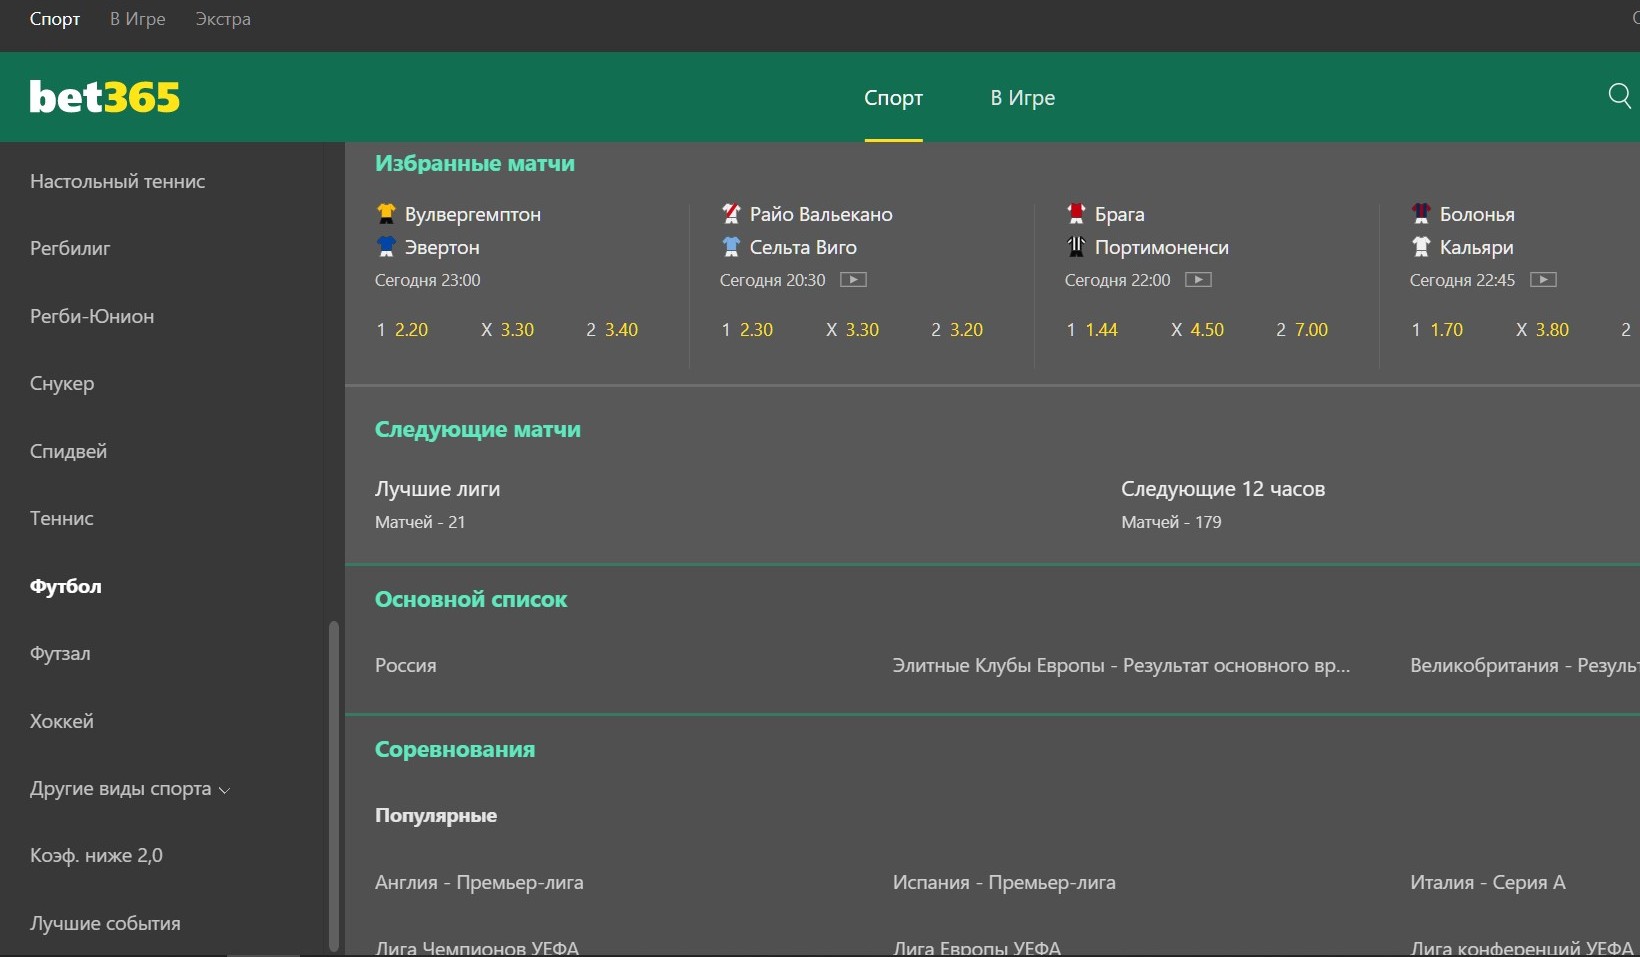The image size is (1640, 957).
Task: Bet on Райо Вальекано win at 2.30
Action: [x=747, y=330]
